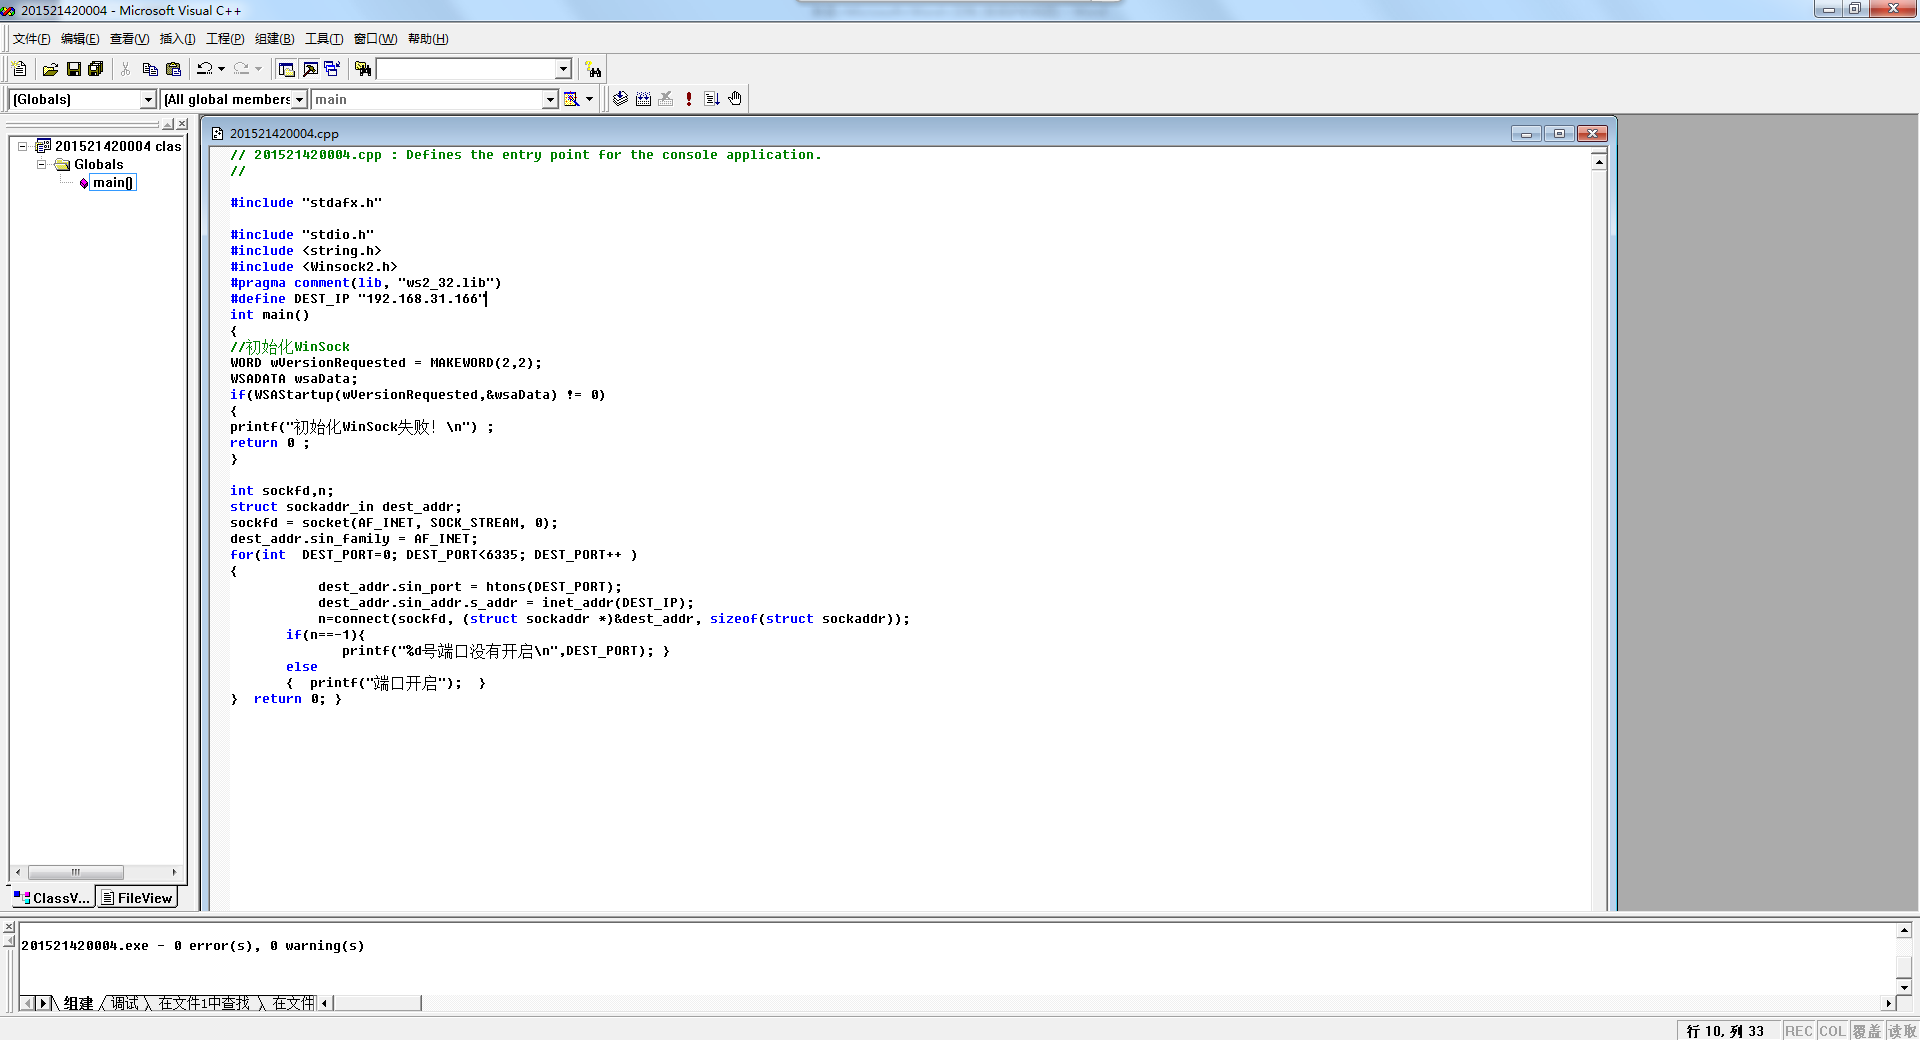Click the WizardBar actions wand icon
1920x1040 pixels.
[x=572, y=99]
